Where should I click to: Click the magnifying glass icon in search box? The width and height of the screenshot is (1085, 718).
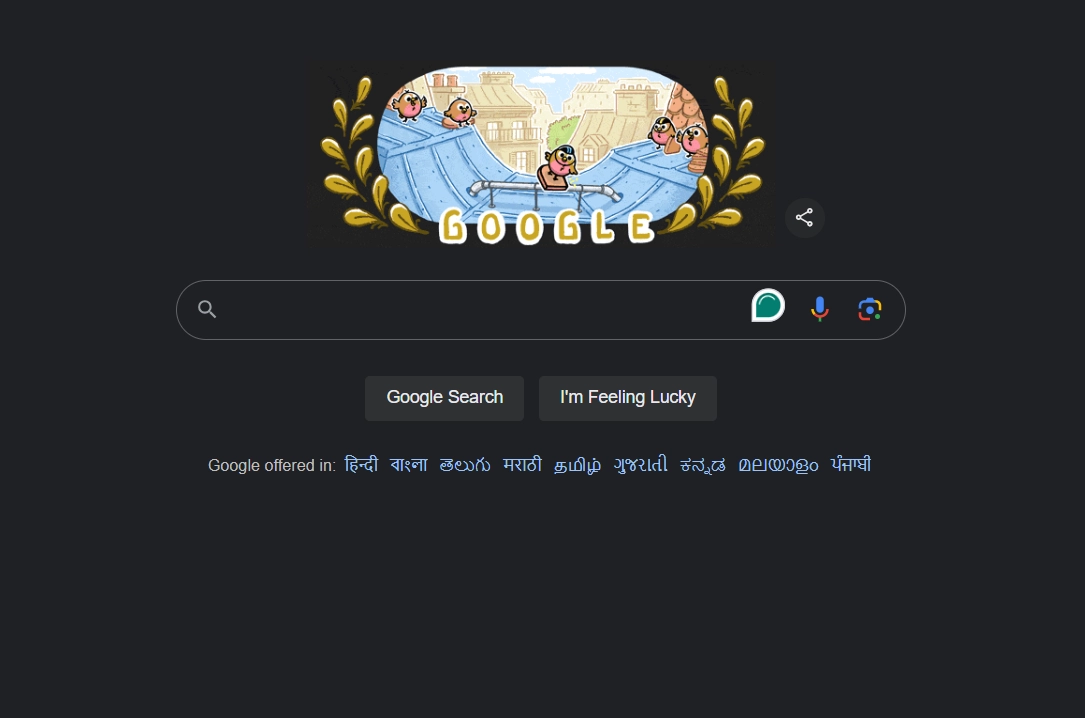click(207, 309)
